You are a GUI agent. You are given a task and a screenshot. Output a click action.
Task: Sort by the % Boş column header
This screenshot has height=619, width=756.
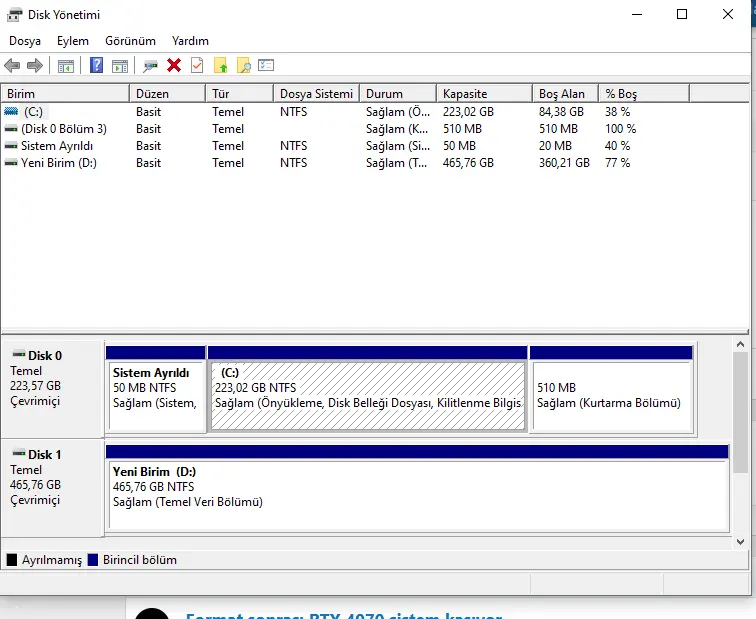644,94
